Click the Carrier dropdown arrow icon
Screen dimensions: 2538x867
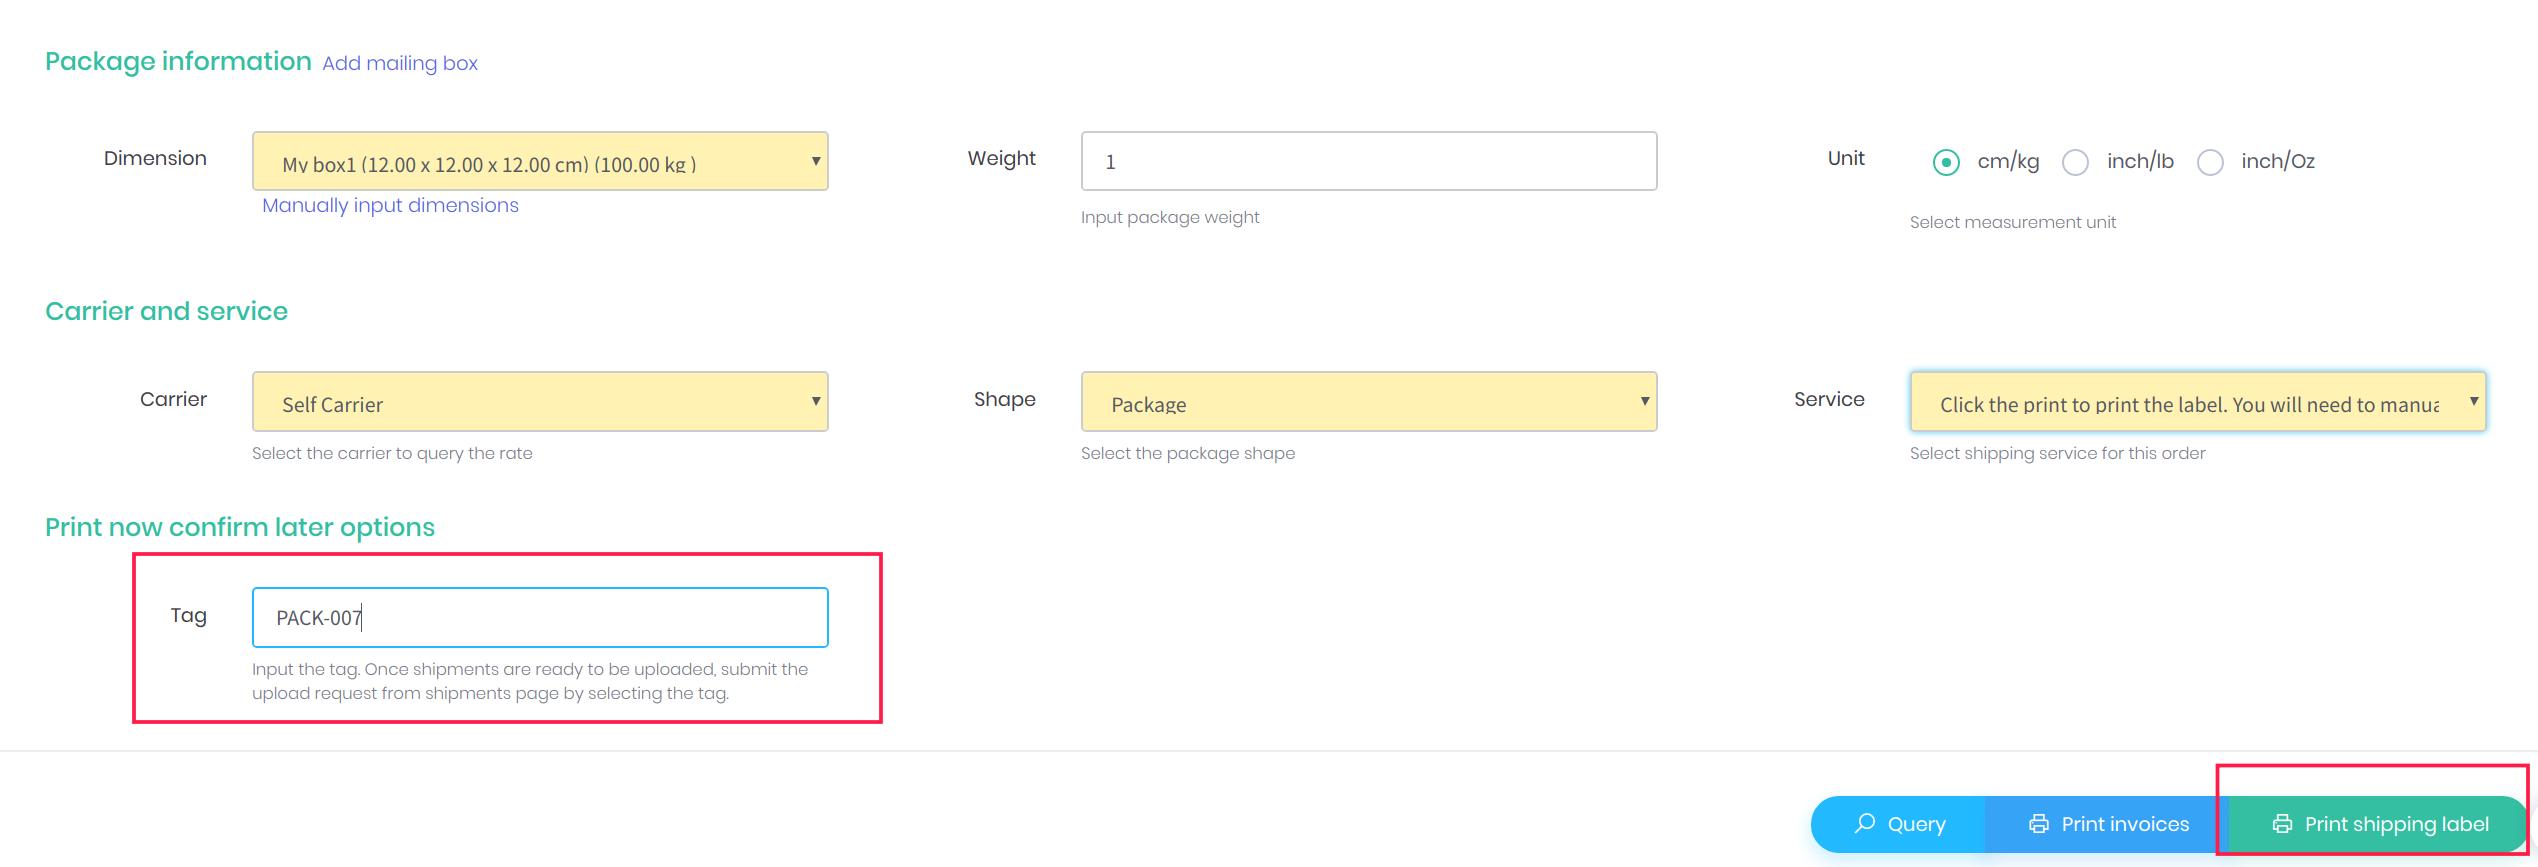click(x=816, y=401)
